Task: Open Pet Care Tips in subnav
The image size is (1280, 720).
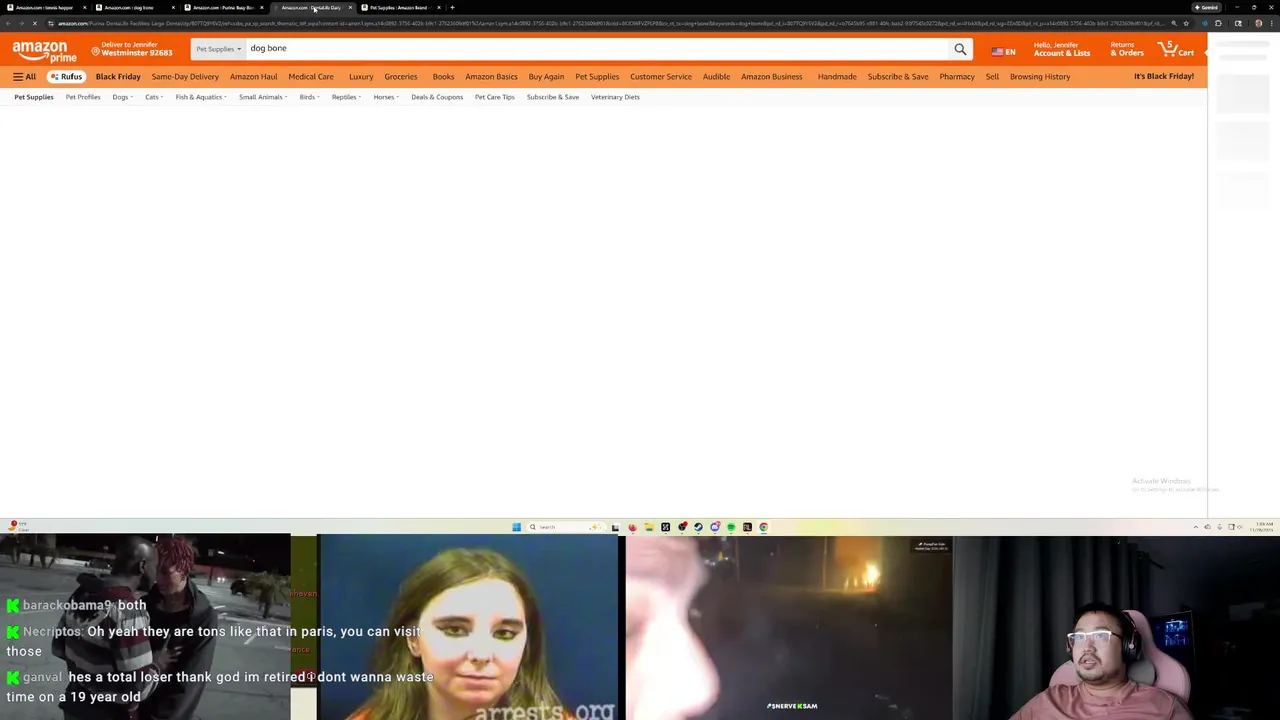Action: tap(495, 97)
